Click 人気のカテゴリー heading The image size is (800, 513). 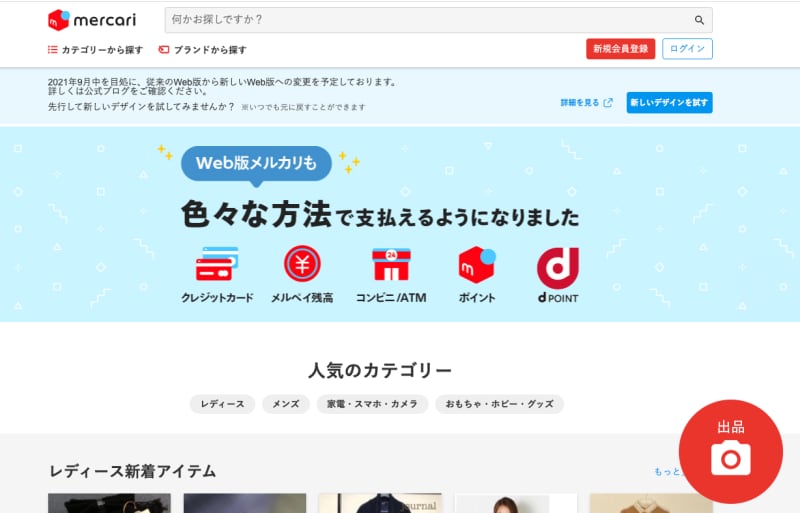380,370
